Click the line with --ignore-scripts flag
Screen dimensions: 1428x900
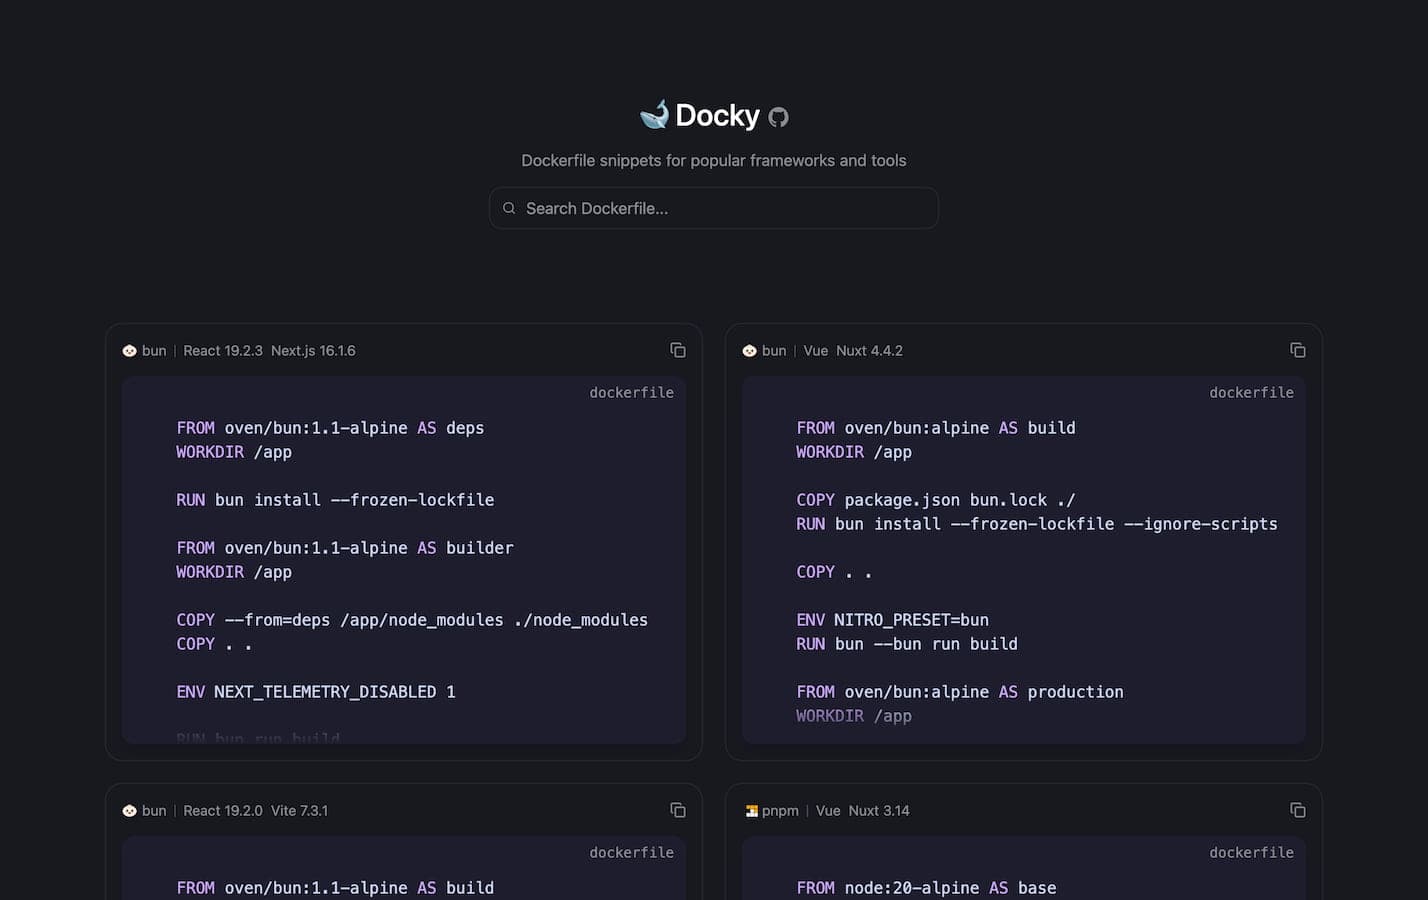(1037, 524)
